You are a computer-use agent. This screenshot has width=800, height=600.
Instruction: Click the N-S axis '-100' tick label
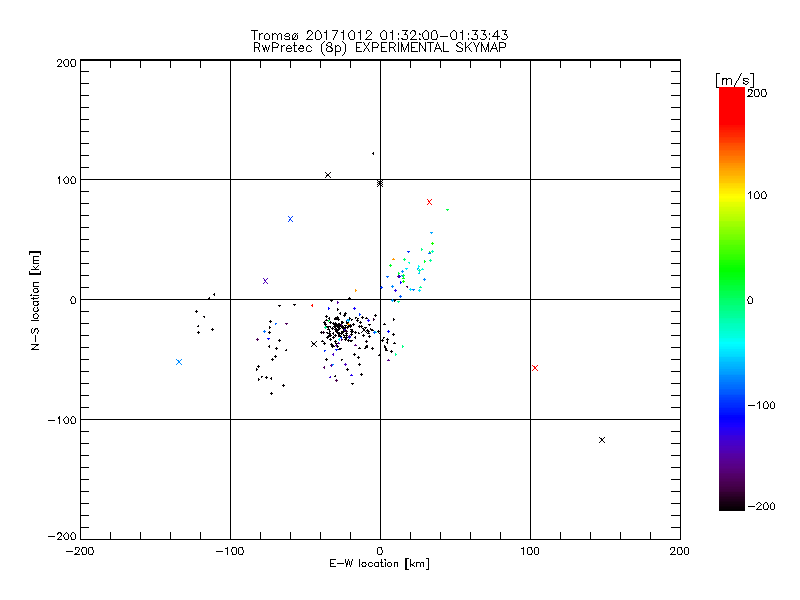tap(62, 420)
